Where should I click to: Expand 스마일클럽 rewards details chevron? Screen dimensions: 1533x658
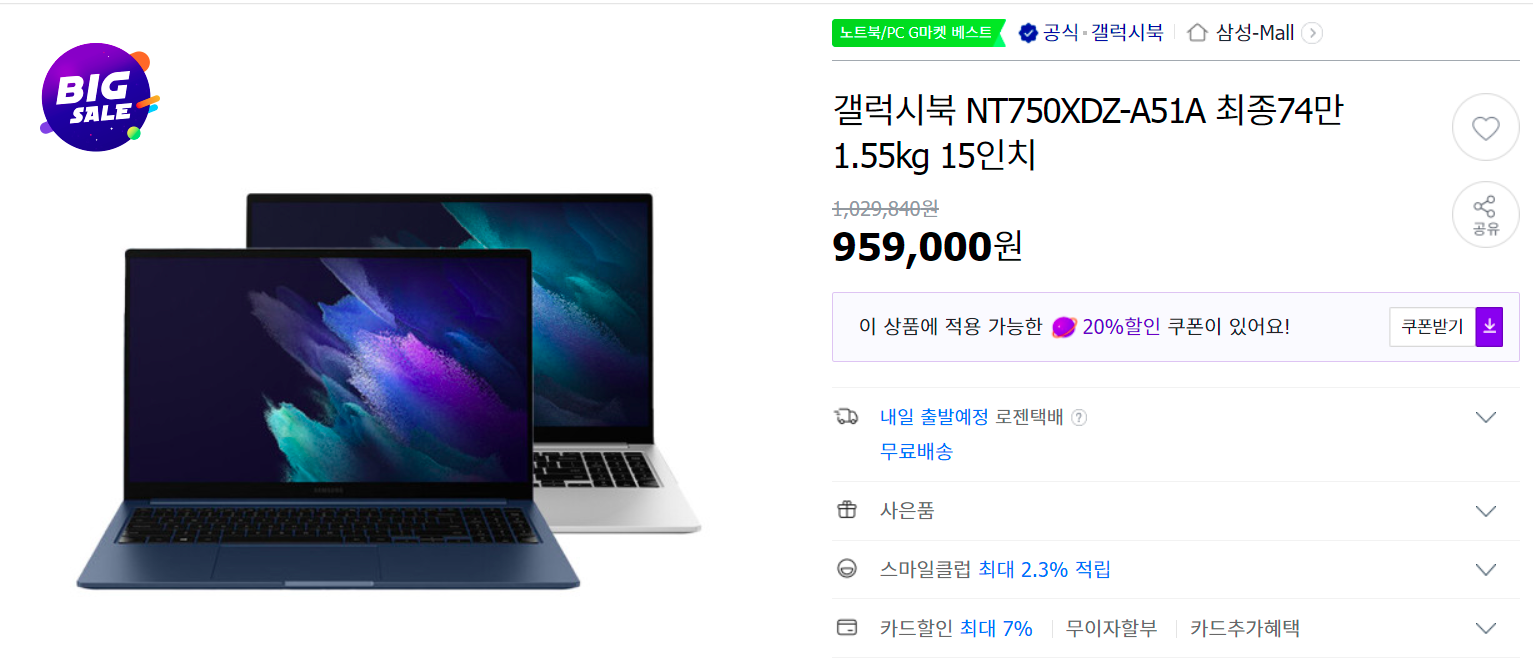[1485, 570]
